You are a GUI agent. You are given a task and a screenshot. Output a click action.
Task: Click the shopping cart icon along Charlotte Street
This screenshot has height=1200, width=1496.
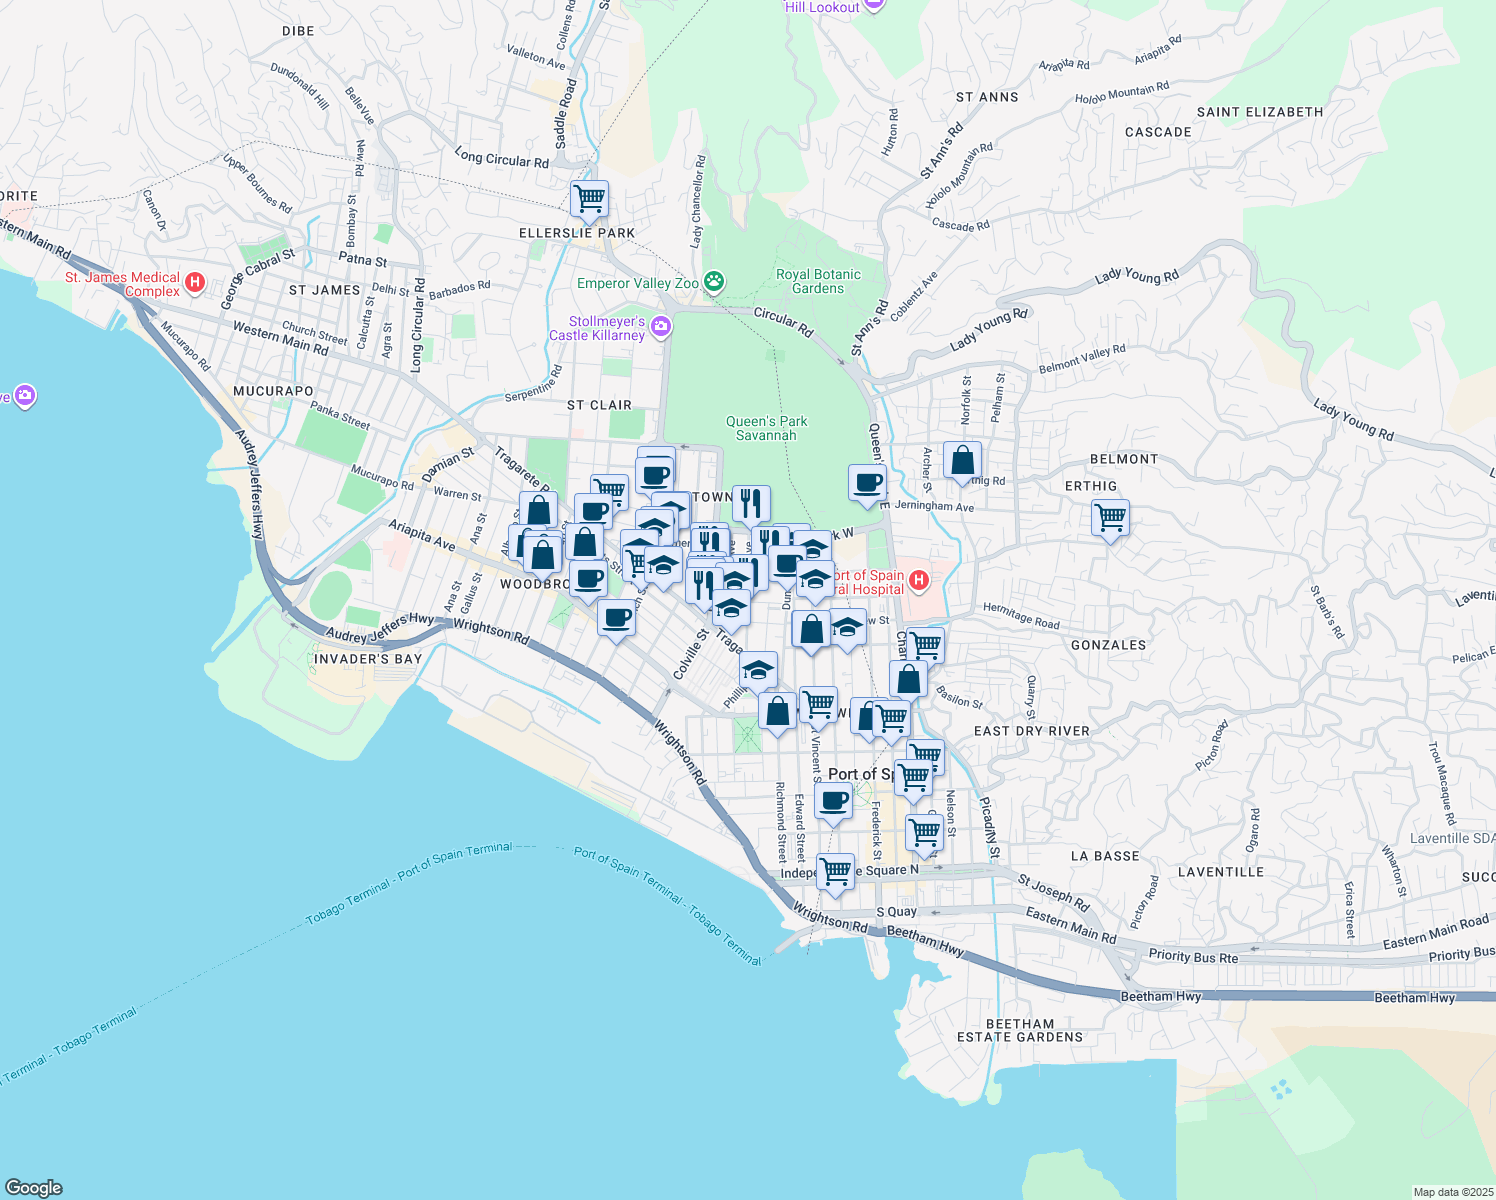click(x=924, y=646)
